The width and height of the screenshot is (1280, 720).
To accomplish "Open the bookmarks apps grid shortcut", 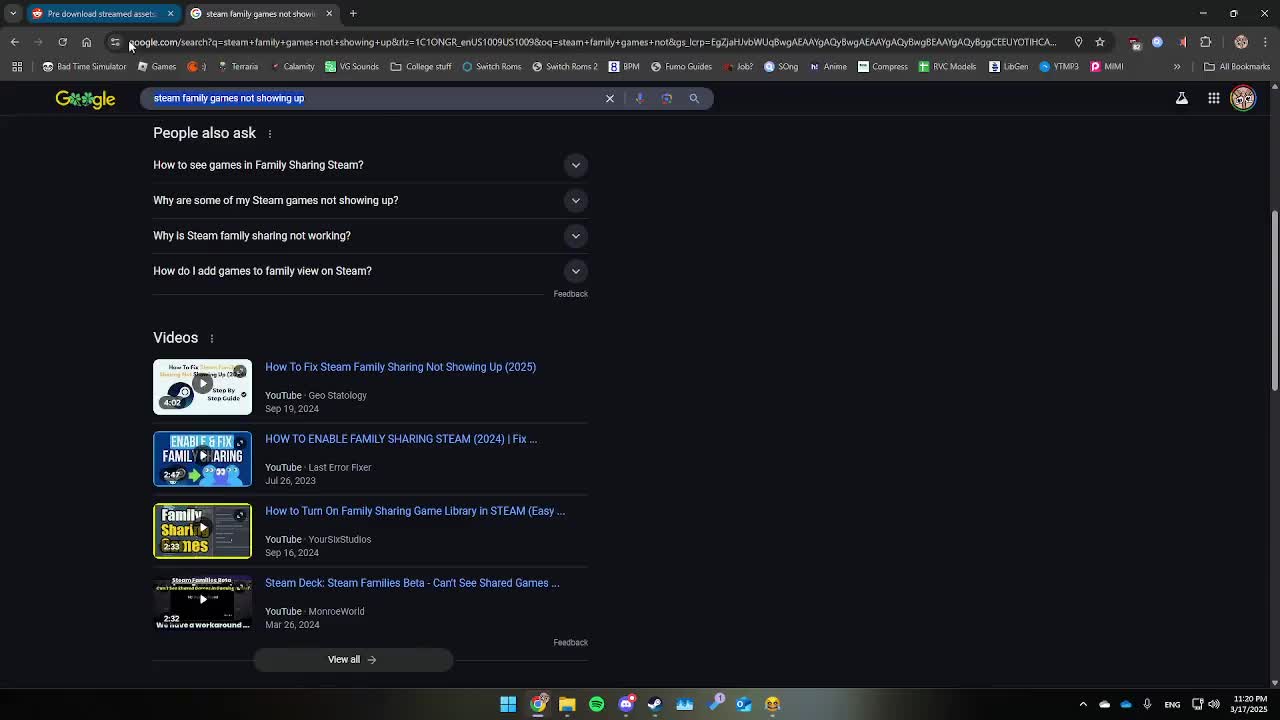I will click(17, 67).
